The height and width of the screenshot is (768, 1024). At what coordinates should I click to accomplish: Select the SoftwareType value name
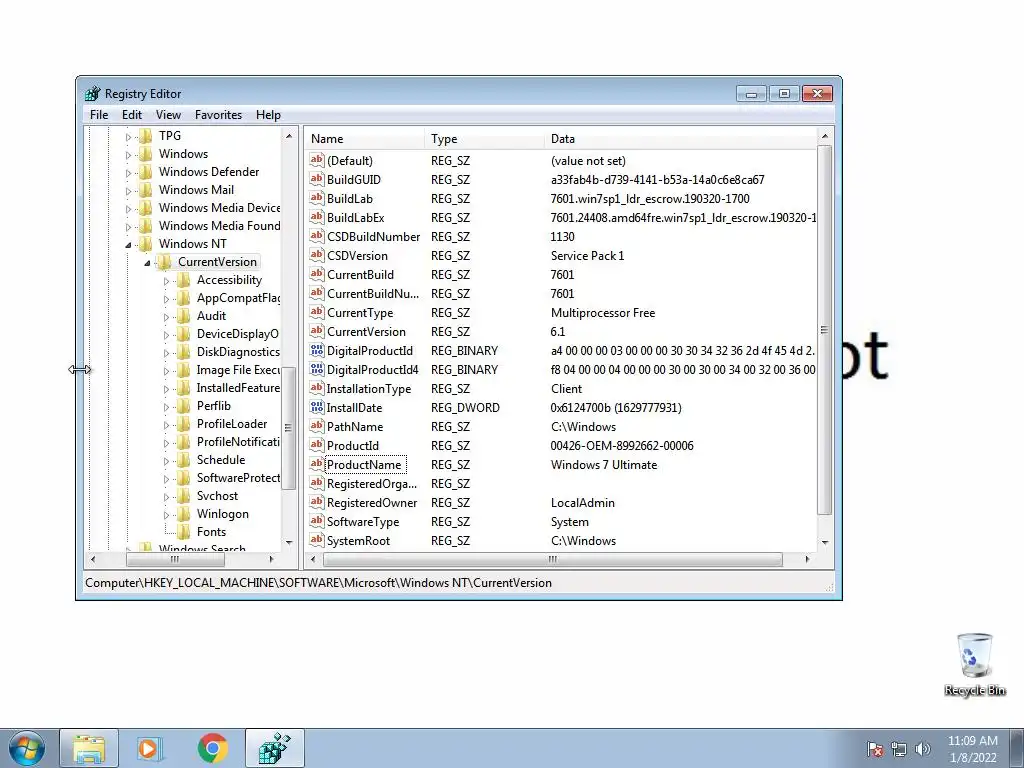coord(362,521)
